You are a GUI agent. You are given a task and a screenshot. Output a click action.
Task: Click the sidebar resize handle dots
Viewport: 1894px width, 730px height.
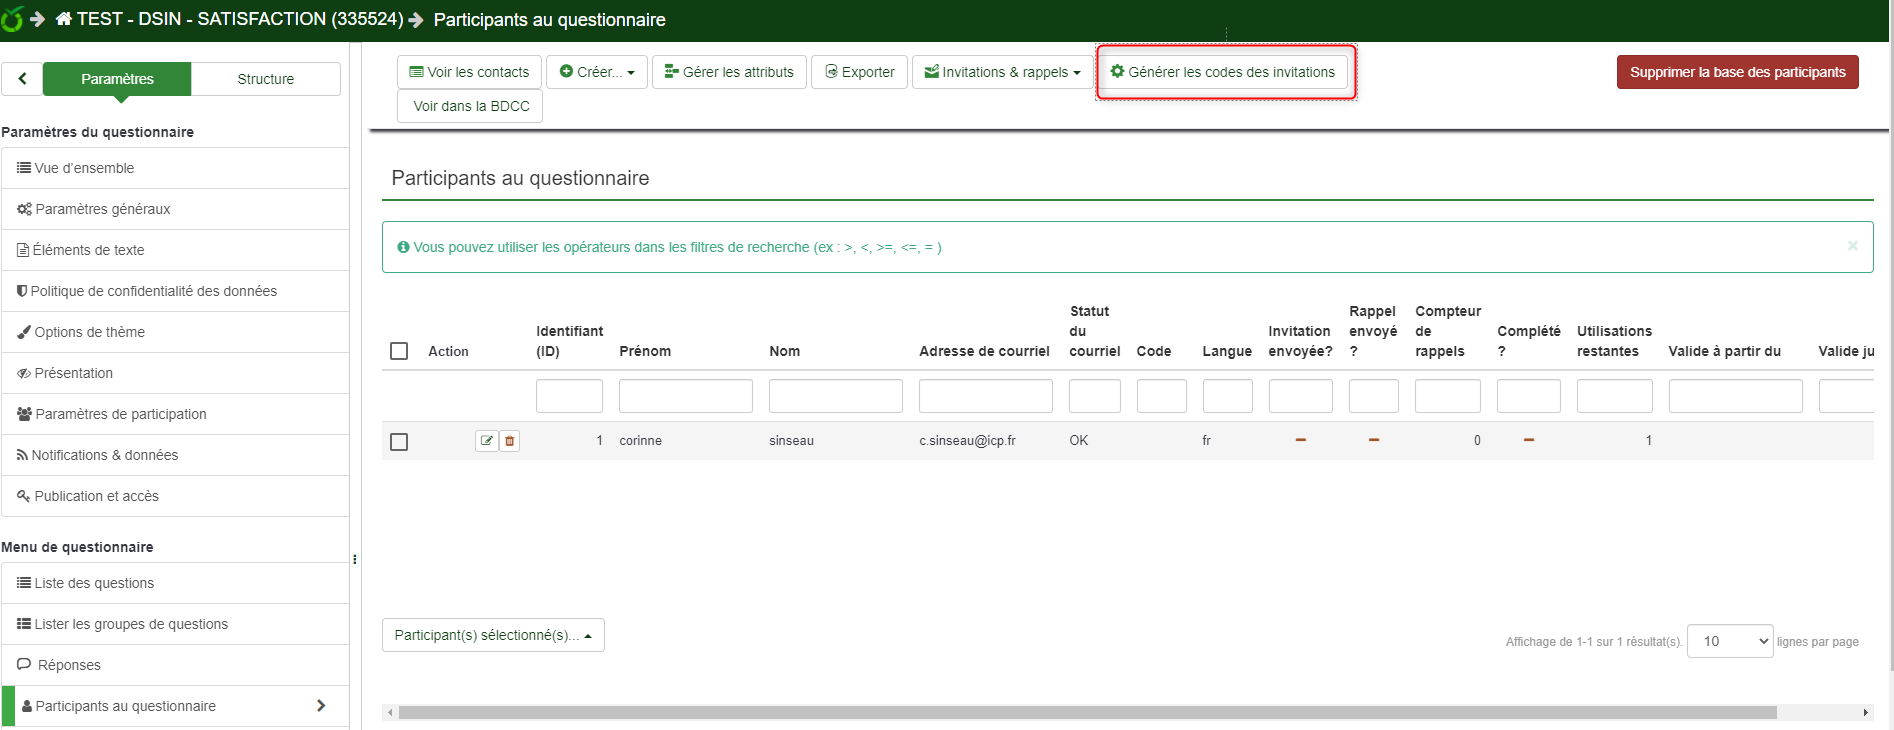355,560
